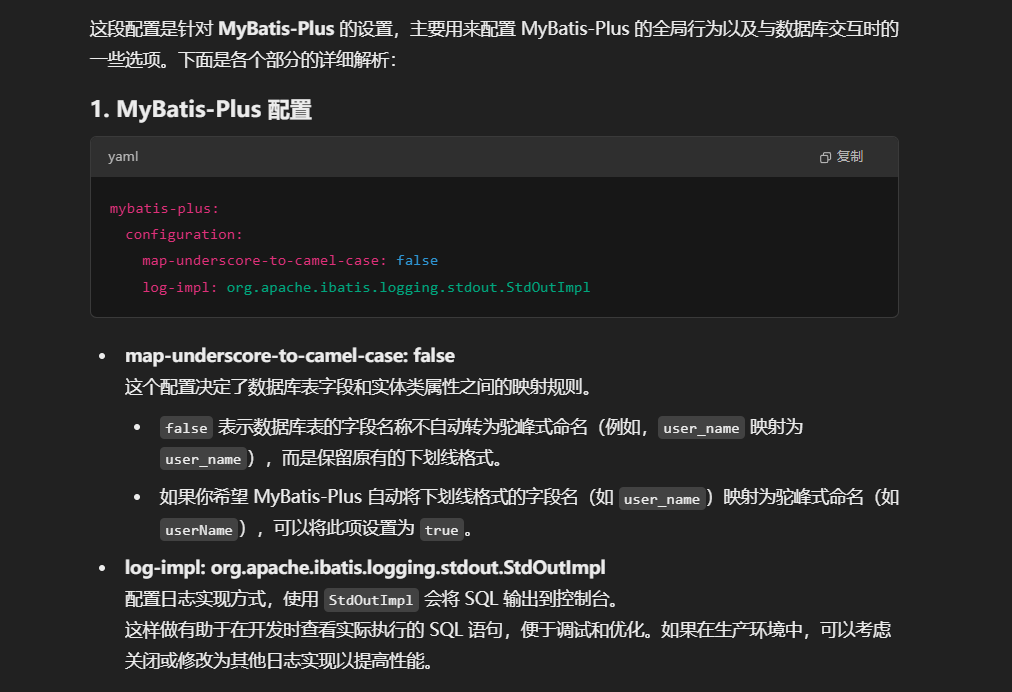The width and height of the screenshot is (1012, 692).
Task: Click the text '而是保留原有的下划线格式'
Action: point(387,458)
